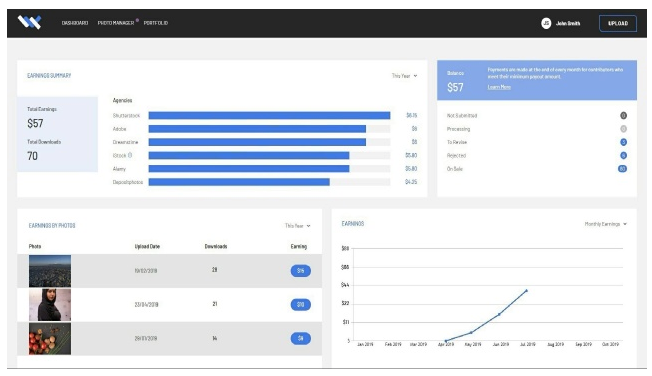Image resolution: width=652 pixels, height=376 pixels.
Task: Open the Photo Manager menu item
Action: coord(116,23)
